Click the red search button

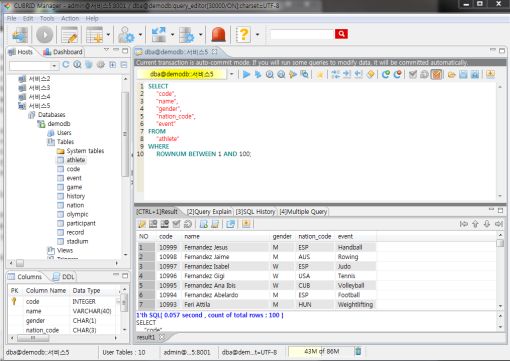[x=341, y=34]
